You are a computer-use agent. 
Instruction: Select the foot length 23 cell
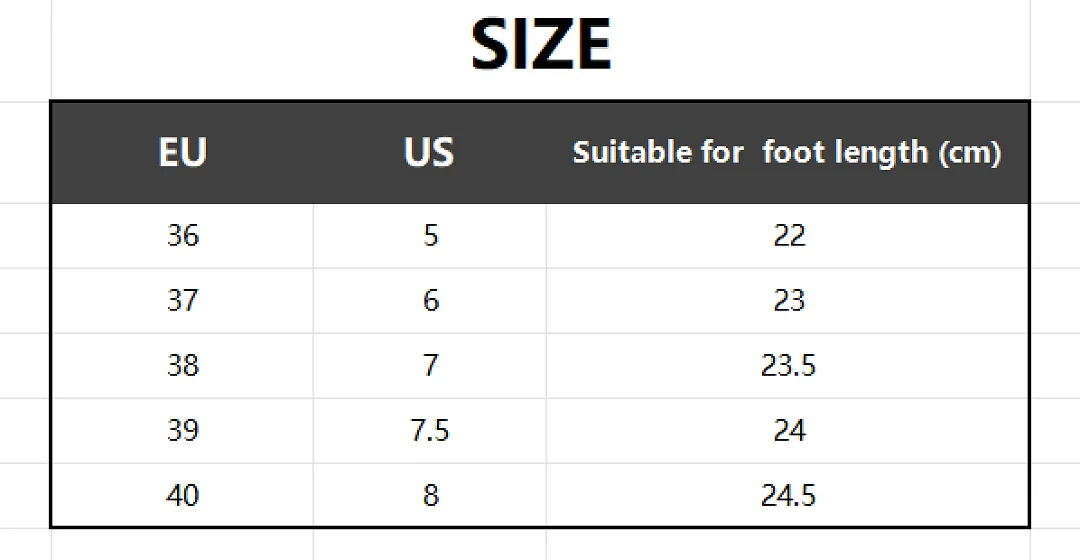pyautogui.click(x=787, y=301)
